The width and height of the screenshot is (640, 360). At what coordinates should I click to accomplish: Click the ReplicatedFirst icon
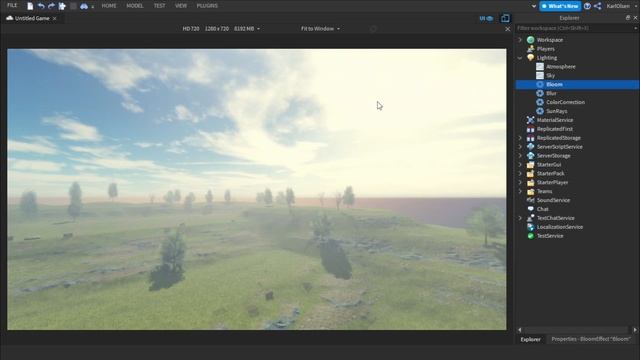point(531,129)
